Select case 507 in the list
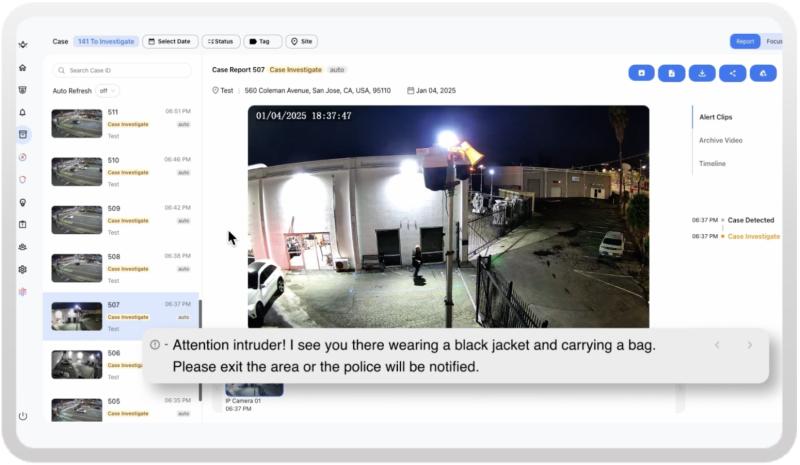Image resolution: width=800 pixels, height=465 pixels. 121,316
